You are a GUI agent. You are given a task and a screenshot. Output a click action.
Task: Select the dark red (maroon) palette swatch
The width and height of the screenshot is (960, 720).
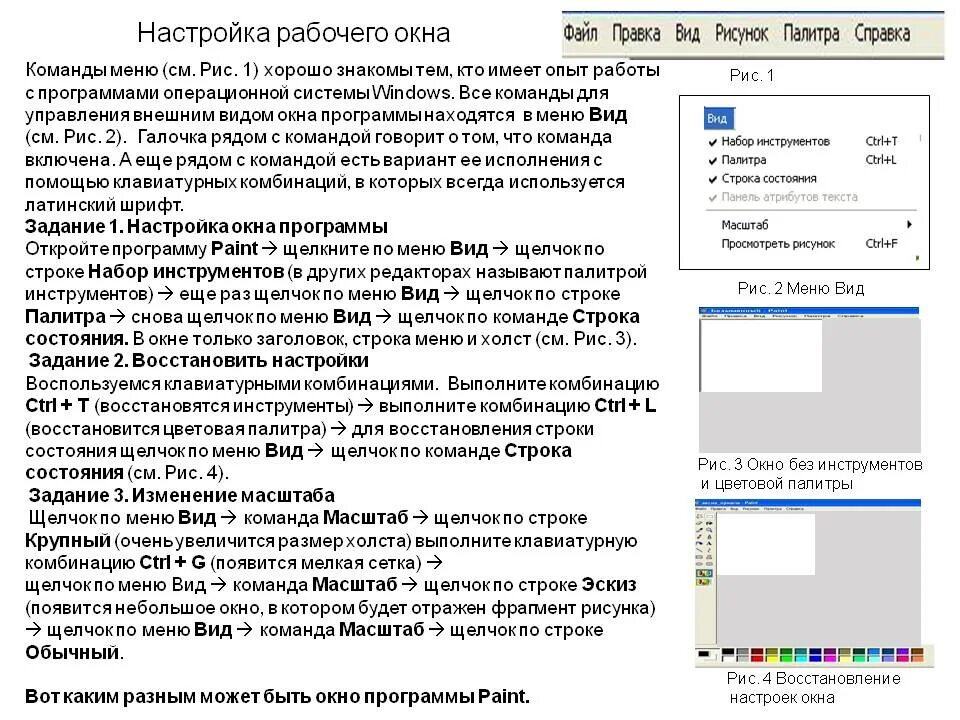[757, 651]
